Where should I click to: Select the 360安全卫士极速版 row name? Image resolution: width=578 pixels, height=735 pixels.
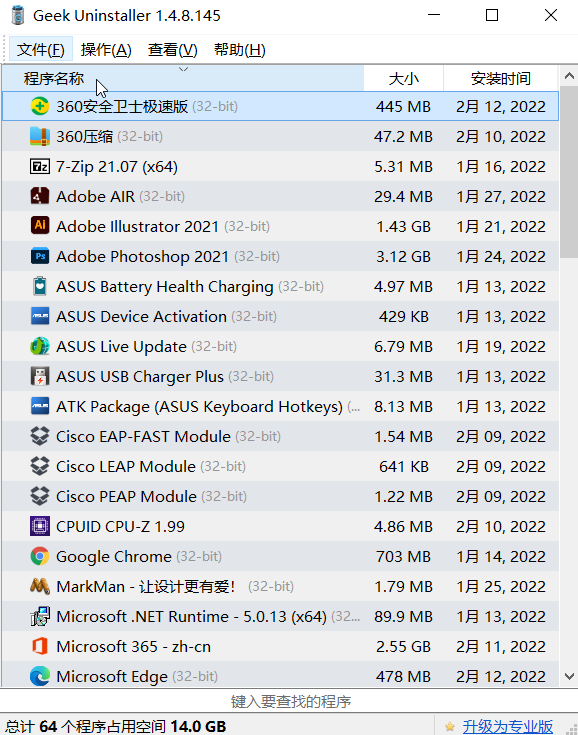tap(122, 106)
